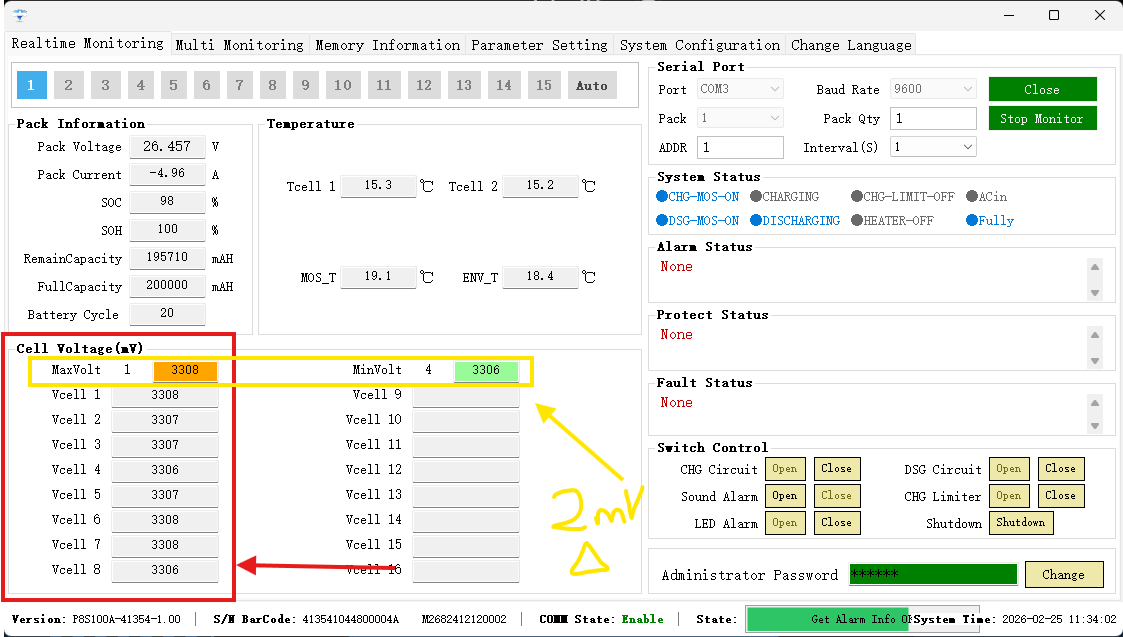This screenshot has height=637, width=1123.
Task: Open the CHG Limiter
Action: [x=1009, y=496]
